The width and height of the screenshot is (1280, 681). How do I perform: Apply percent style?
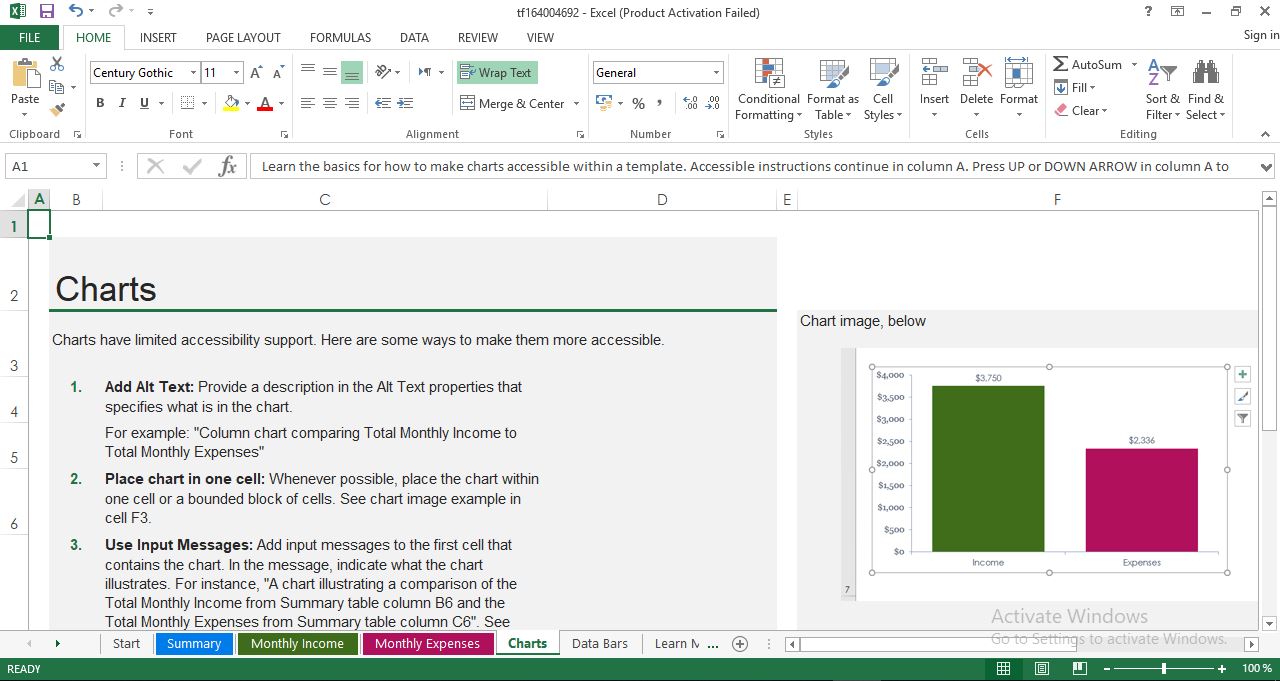[638, 103]
